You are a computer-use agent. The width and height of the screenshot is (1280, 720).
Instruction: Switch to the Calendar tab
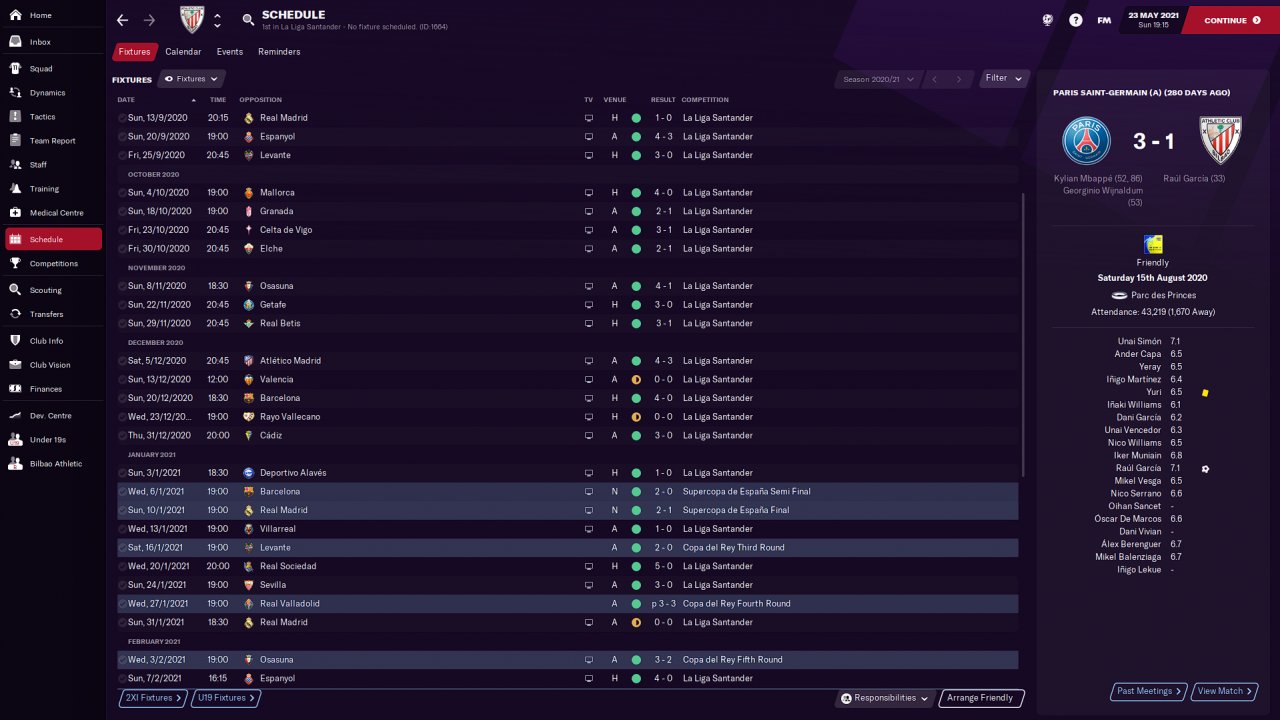pos(183,52)
